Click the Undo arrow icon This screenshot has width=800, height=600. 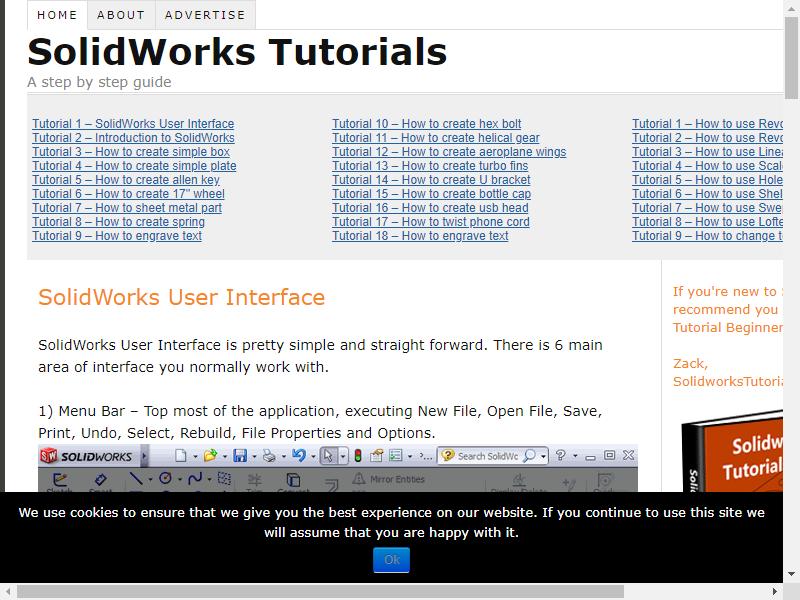(x=299, y=455)
